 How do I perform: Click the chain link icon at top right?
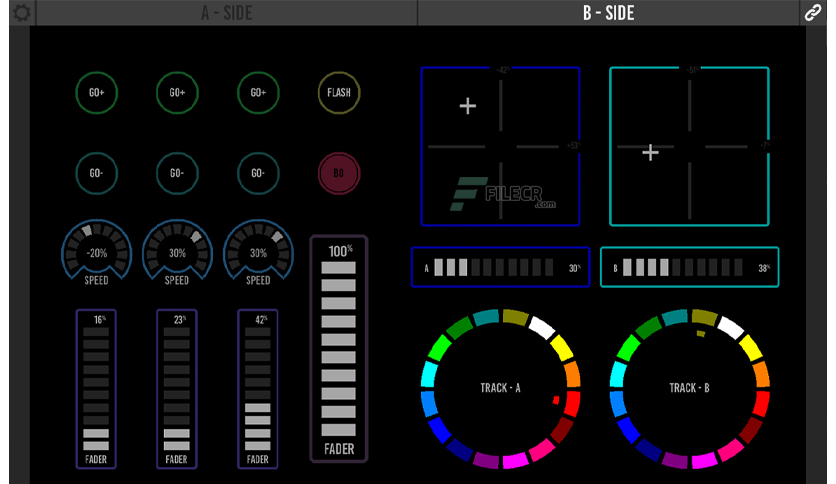813,12
